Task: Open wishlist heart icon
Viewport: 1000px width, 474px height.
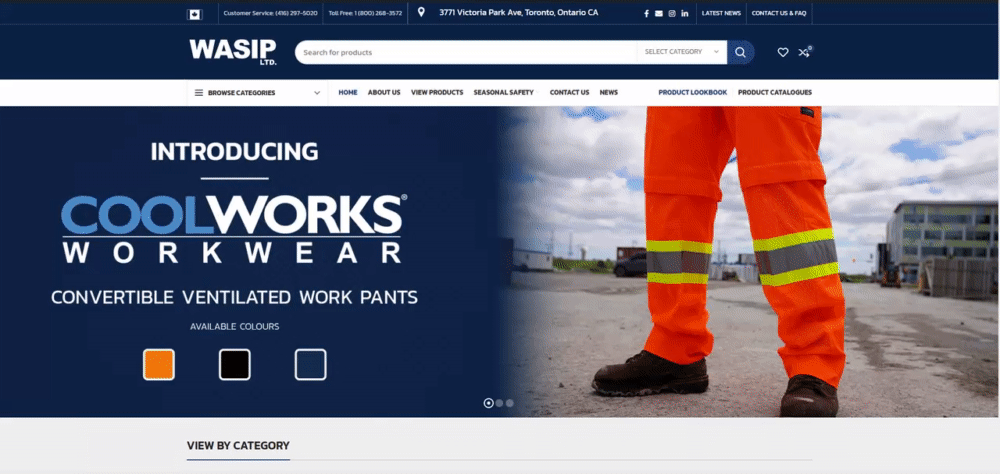Action: 783,52
